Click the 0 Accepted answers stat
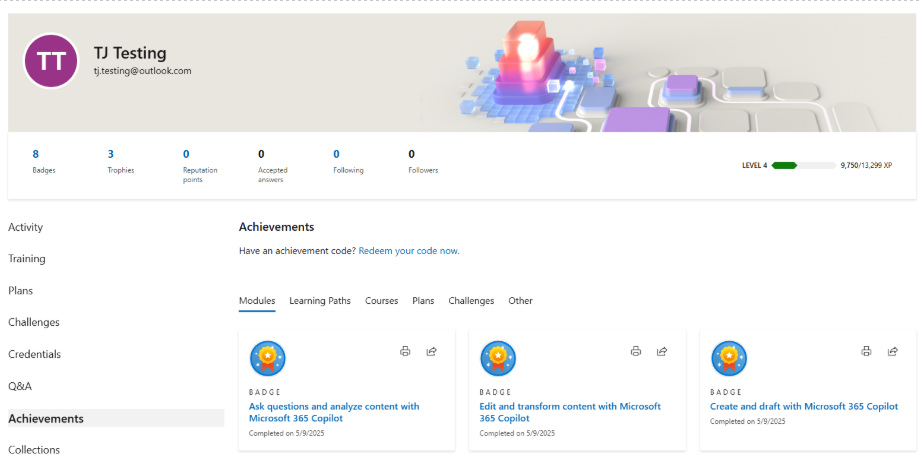This screenshot has height=458, width=922. (261, 154)
